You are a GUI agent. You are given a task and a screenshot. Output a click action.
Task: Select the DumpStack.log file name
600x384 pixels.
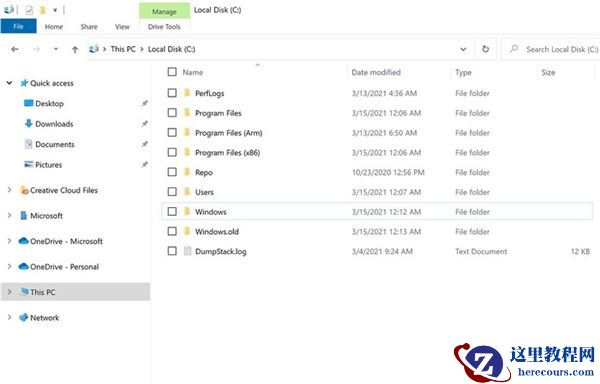pos(220,251)
